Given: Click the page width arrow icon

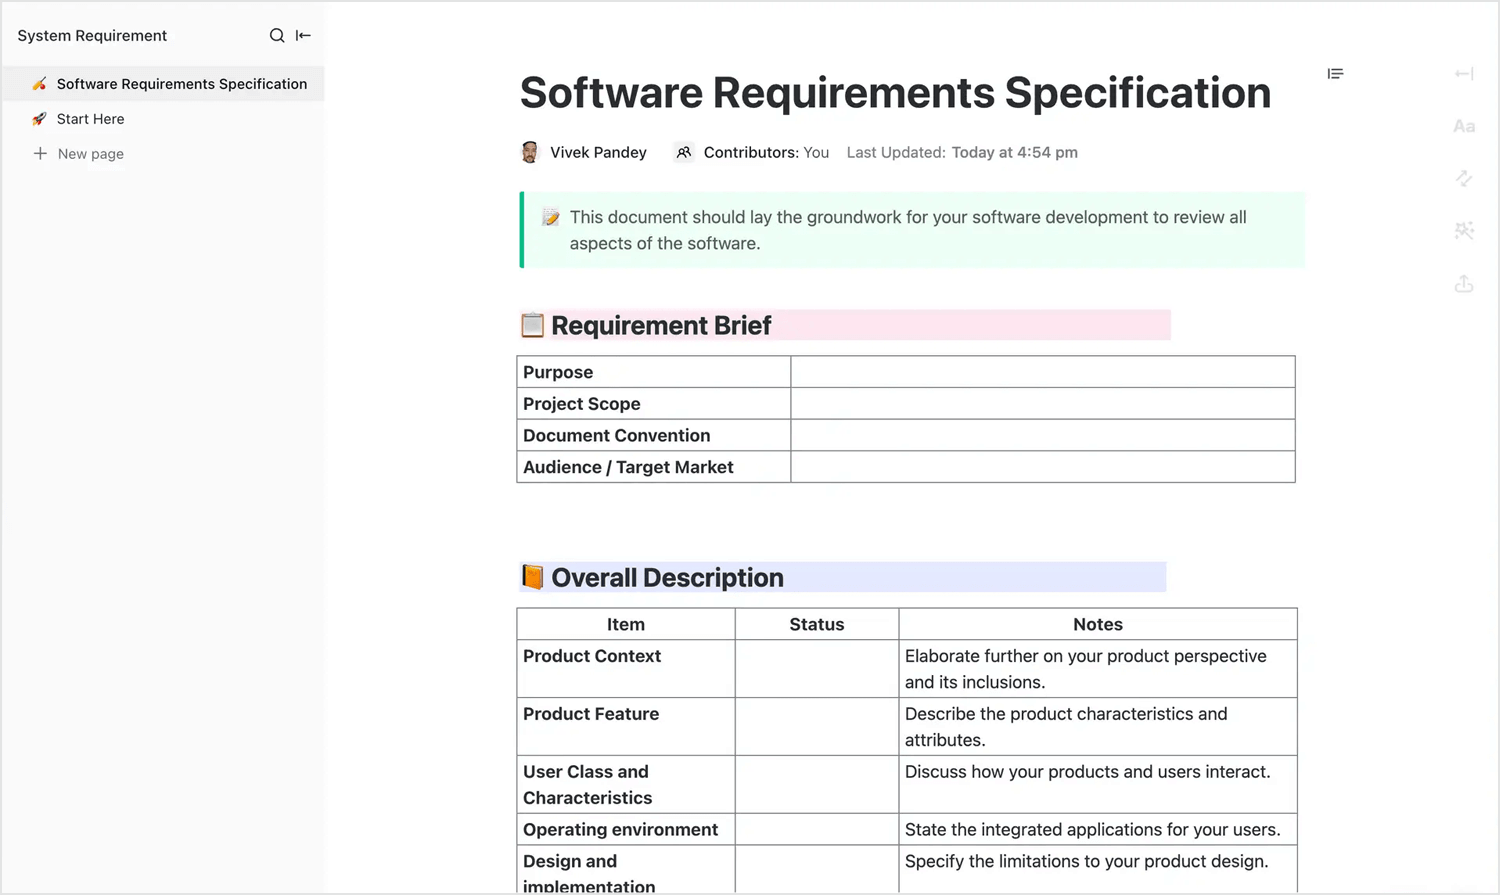Looking at the screenshot, I should (x=1464, y=74).
